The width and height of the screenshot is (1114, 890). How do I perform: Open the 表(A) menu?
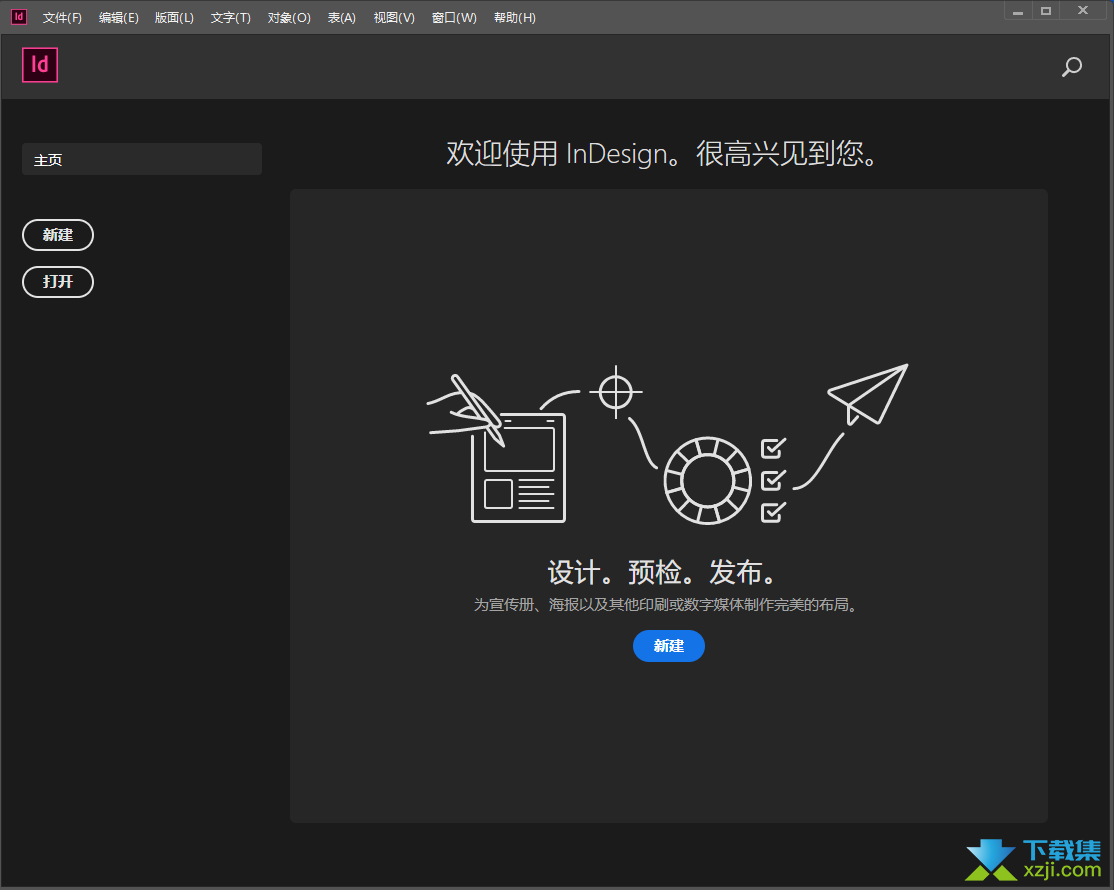point(341,18)
